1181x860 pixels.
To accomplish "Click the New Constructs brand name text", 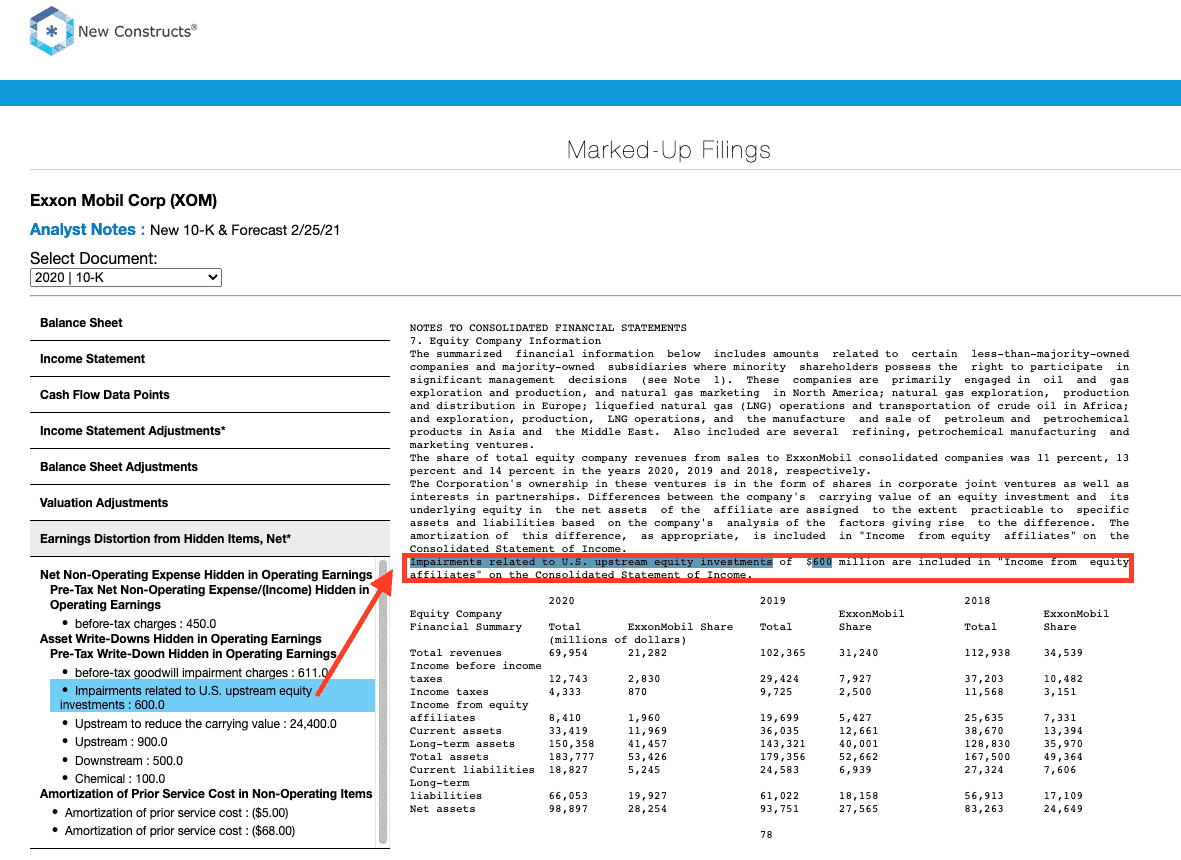I will (137, 32).
